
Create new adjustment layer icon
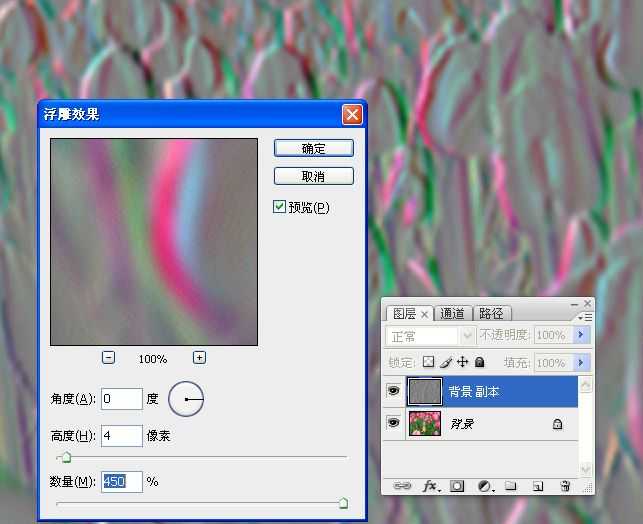pos(485,486)
